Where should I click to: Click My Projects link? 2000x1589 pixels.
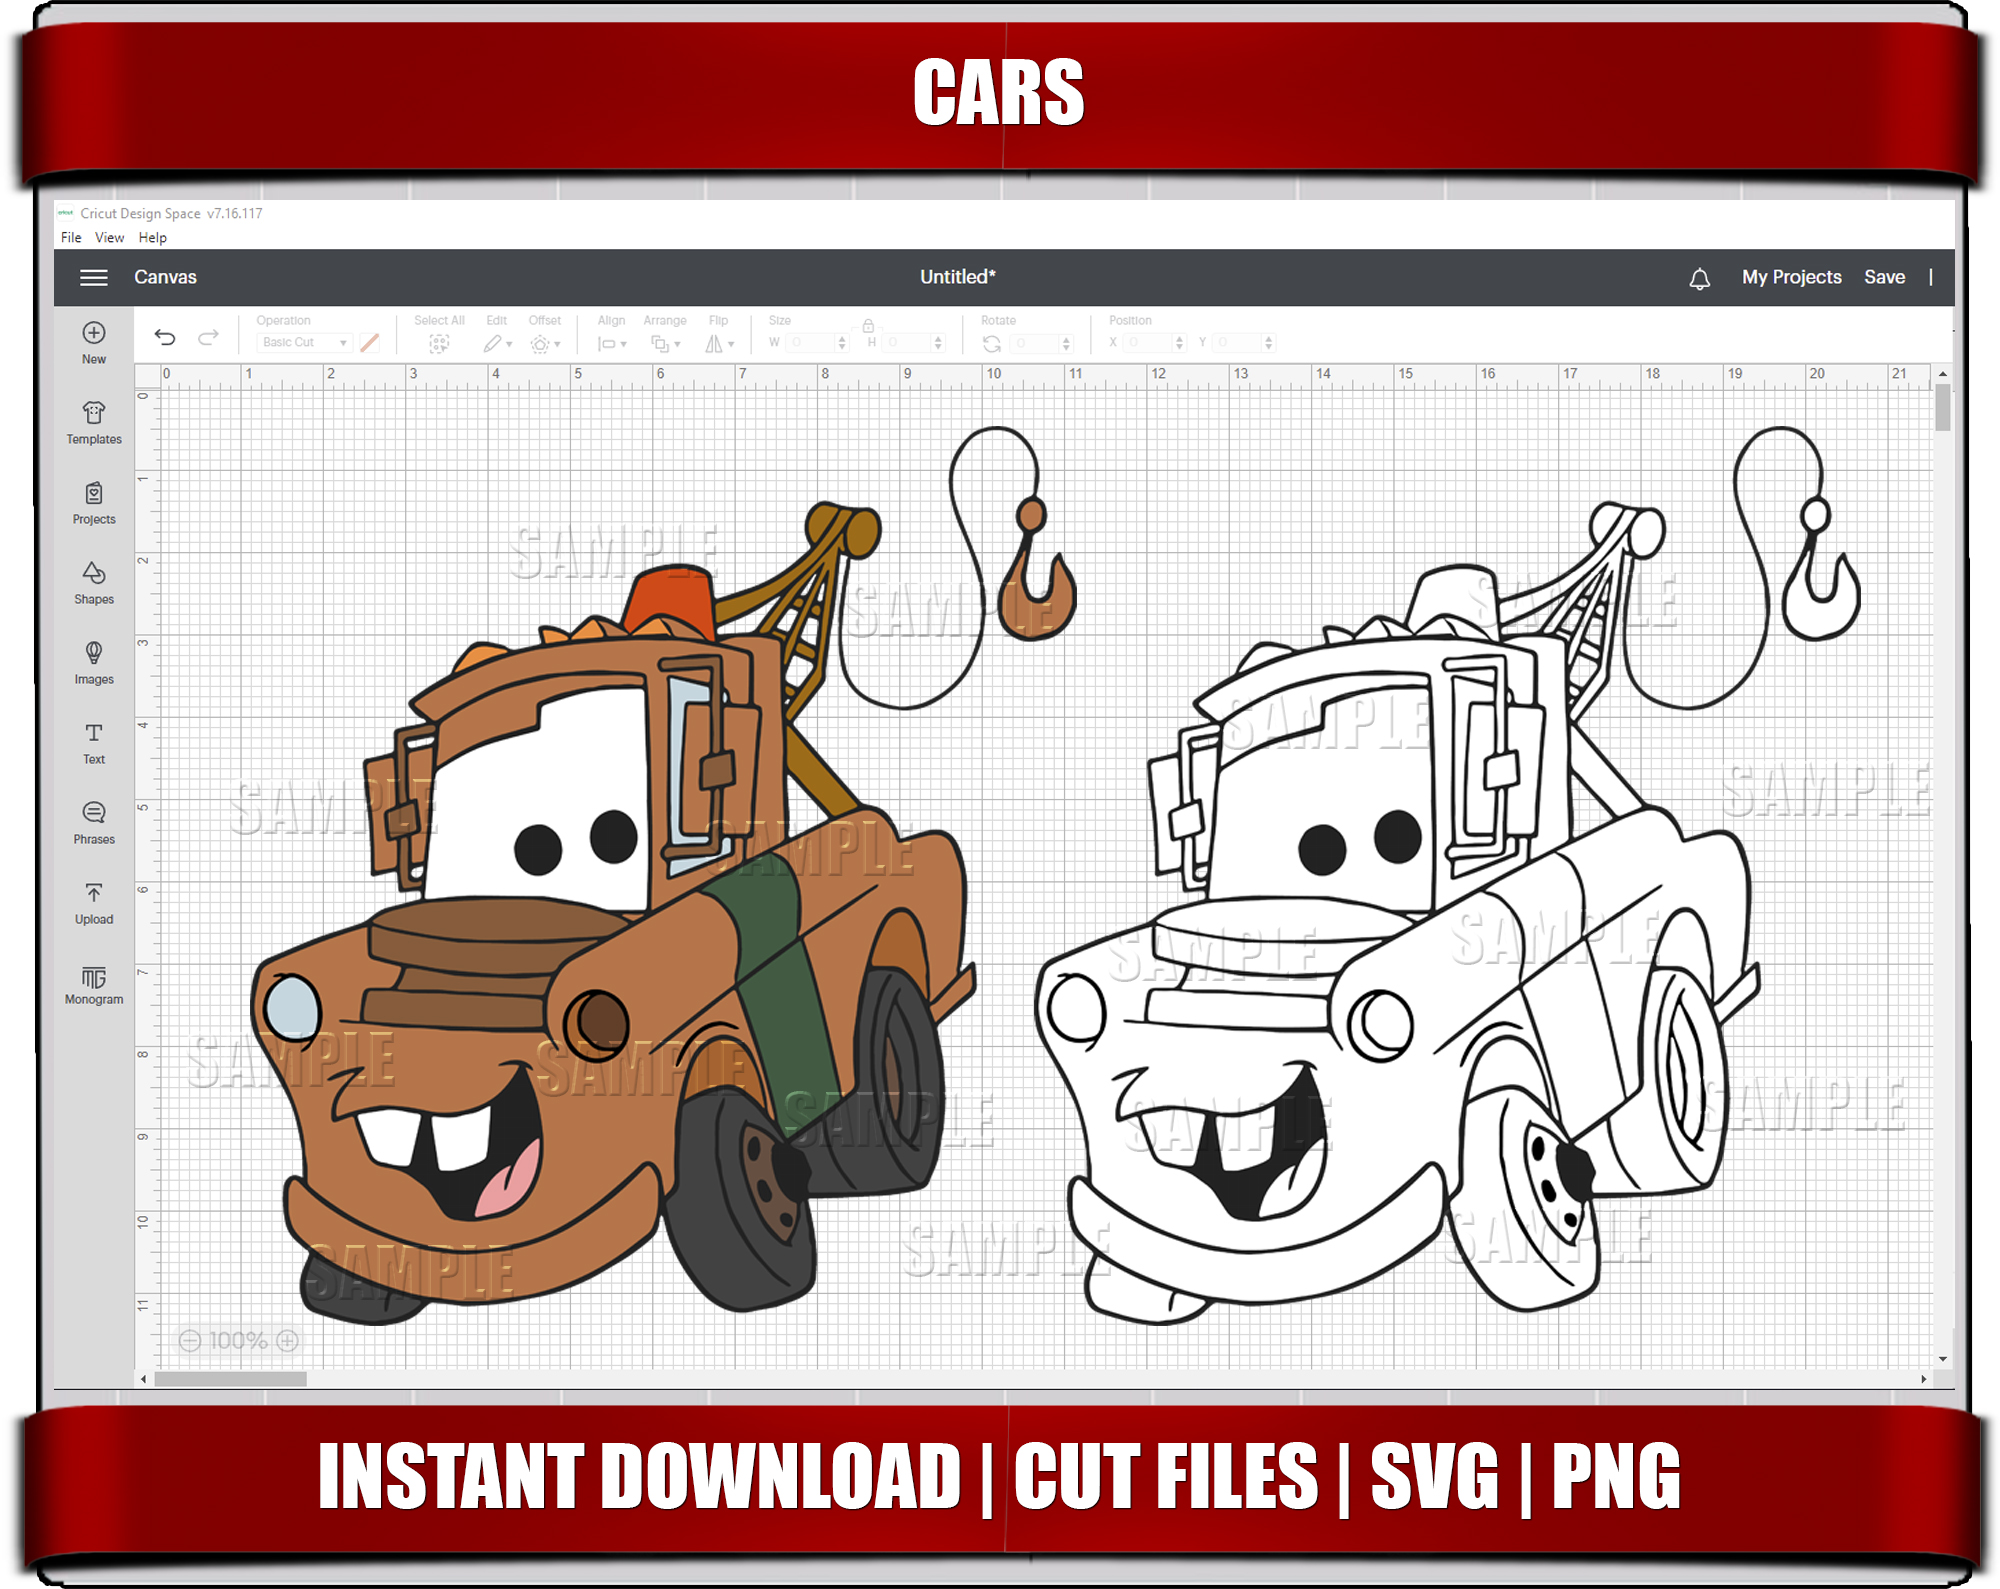1791,277
